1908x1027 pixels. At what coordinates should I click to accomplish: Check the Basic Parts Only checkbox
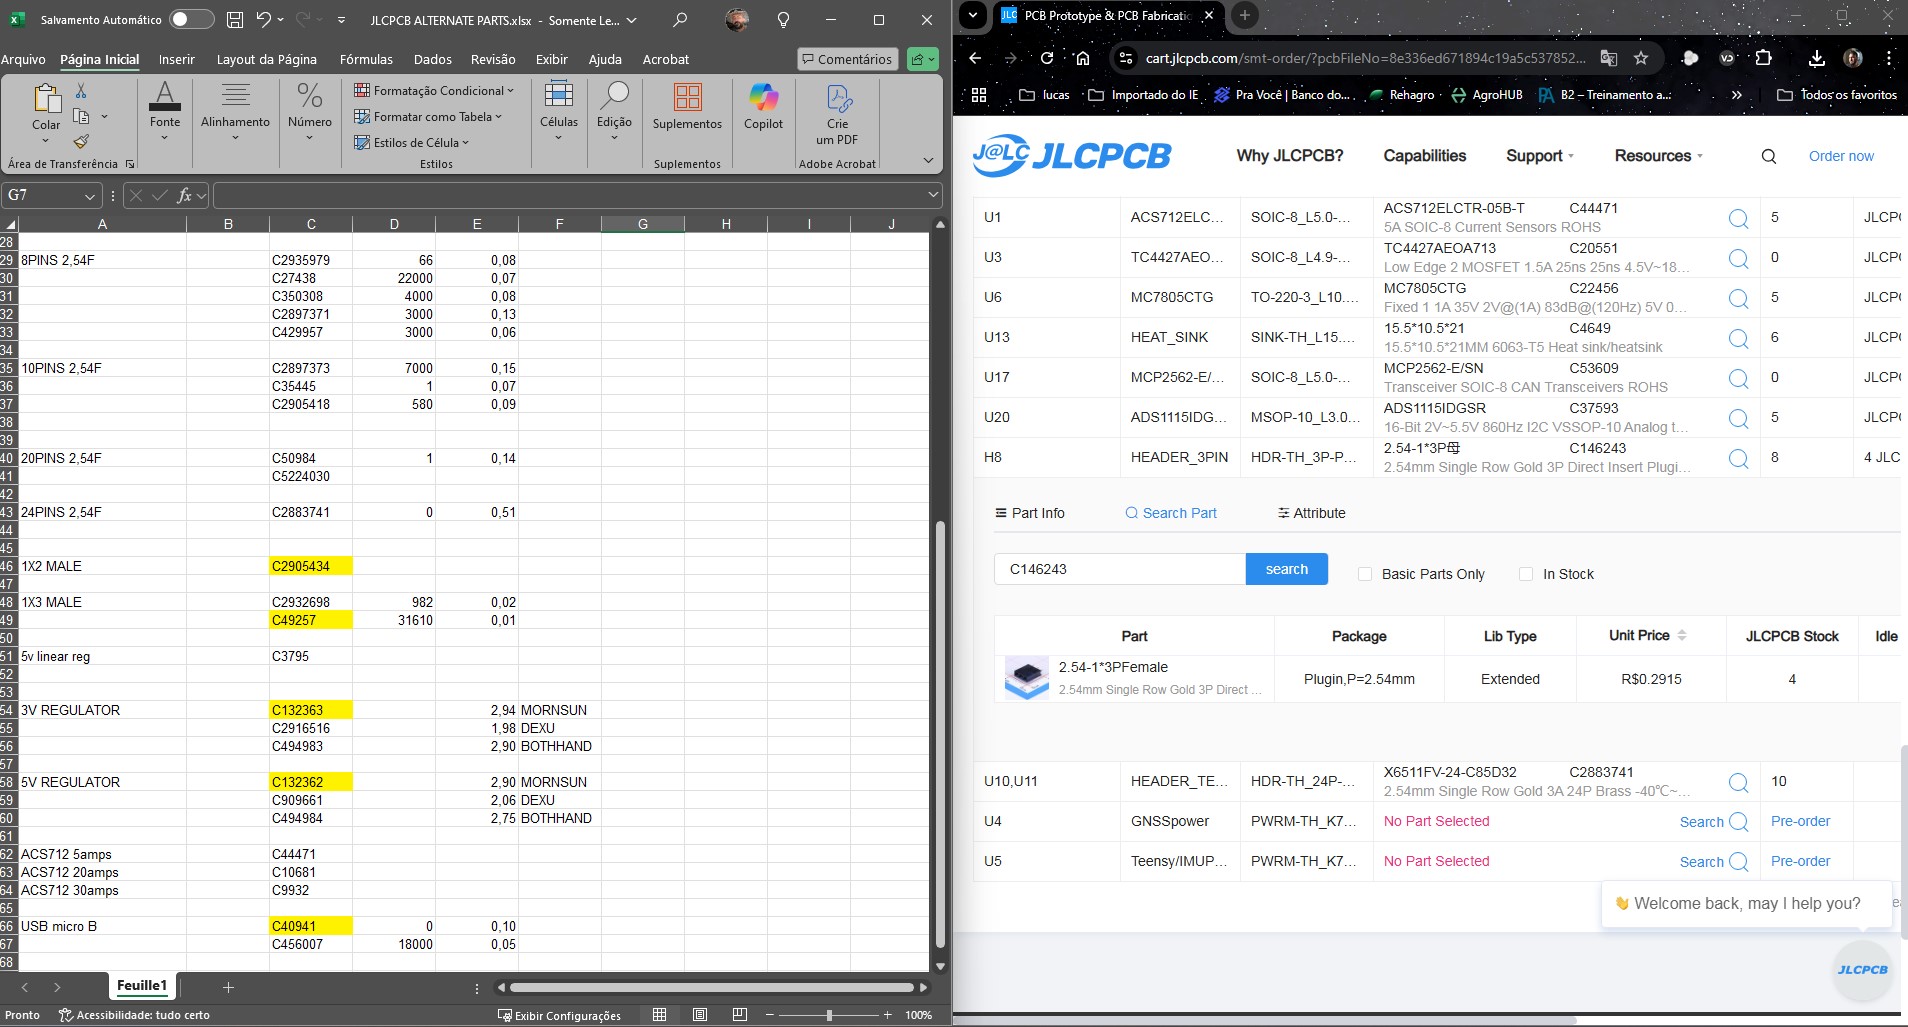(1365, 574)
